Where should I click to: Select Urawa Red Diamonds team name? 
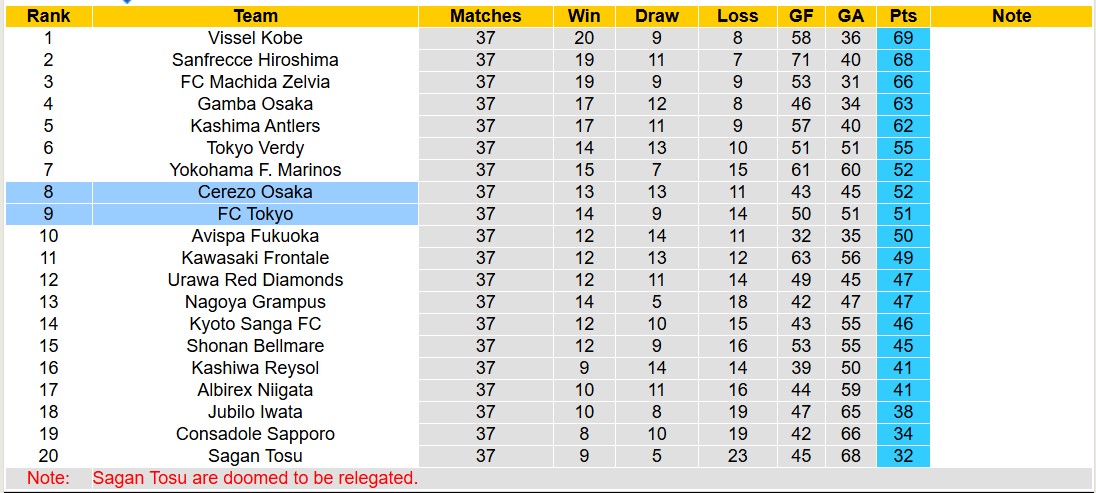(255, 280)
